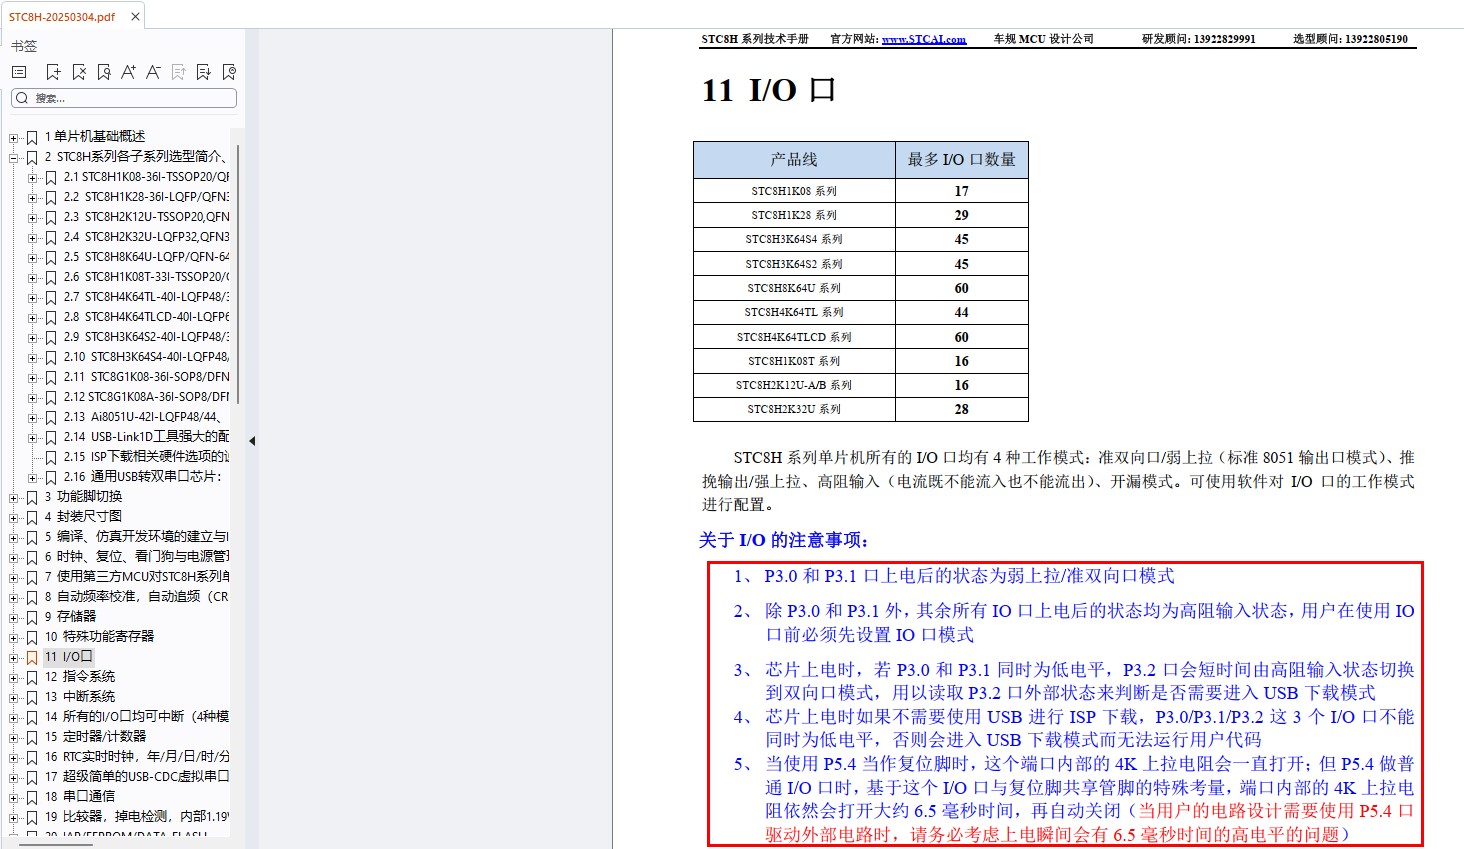
Task: Click table cell 'STC8H4K64TLCD 系列'
Action: (x=794, y=337)
